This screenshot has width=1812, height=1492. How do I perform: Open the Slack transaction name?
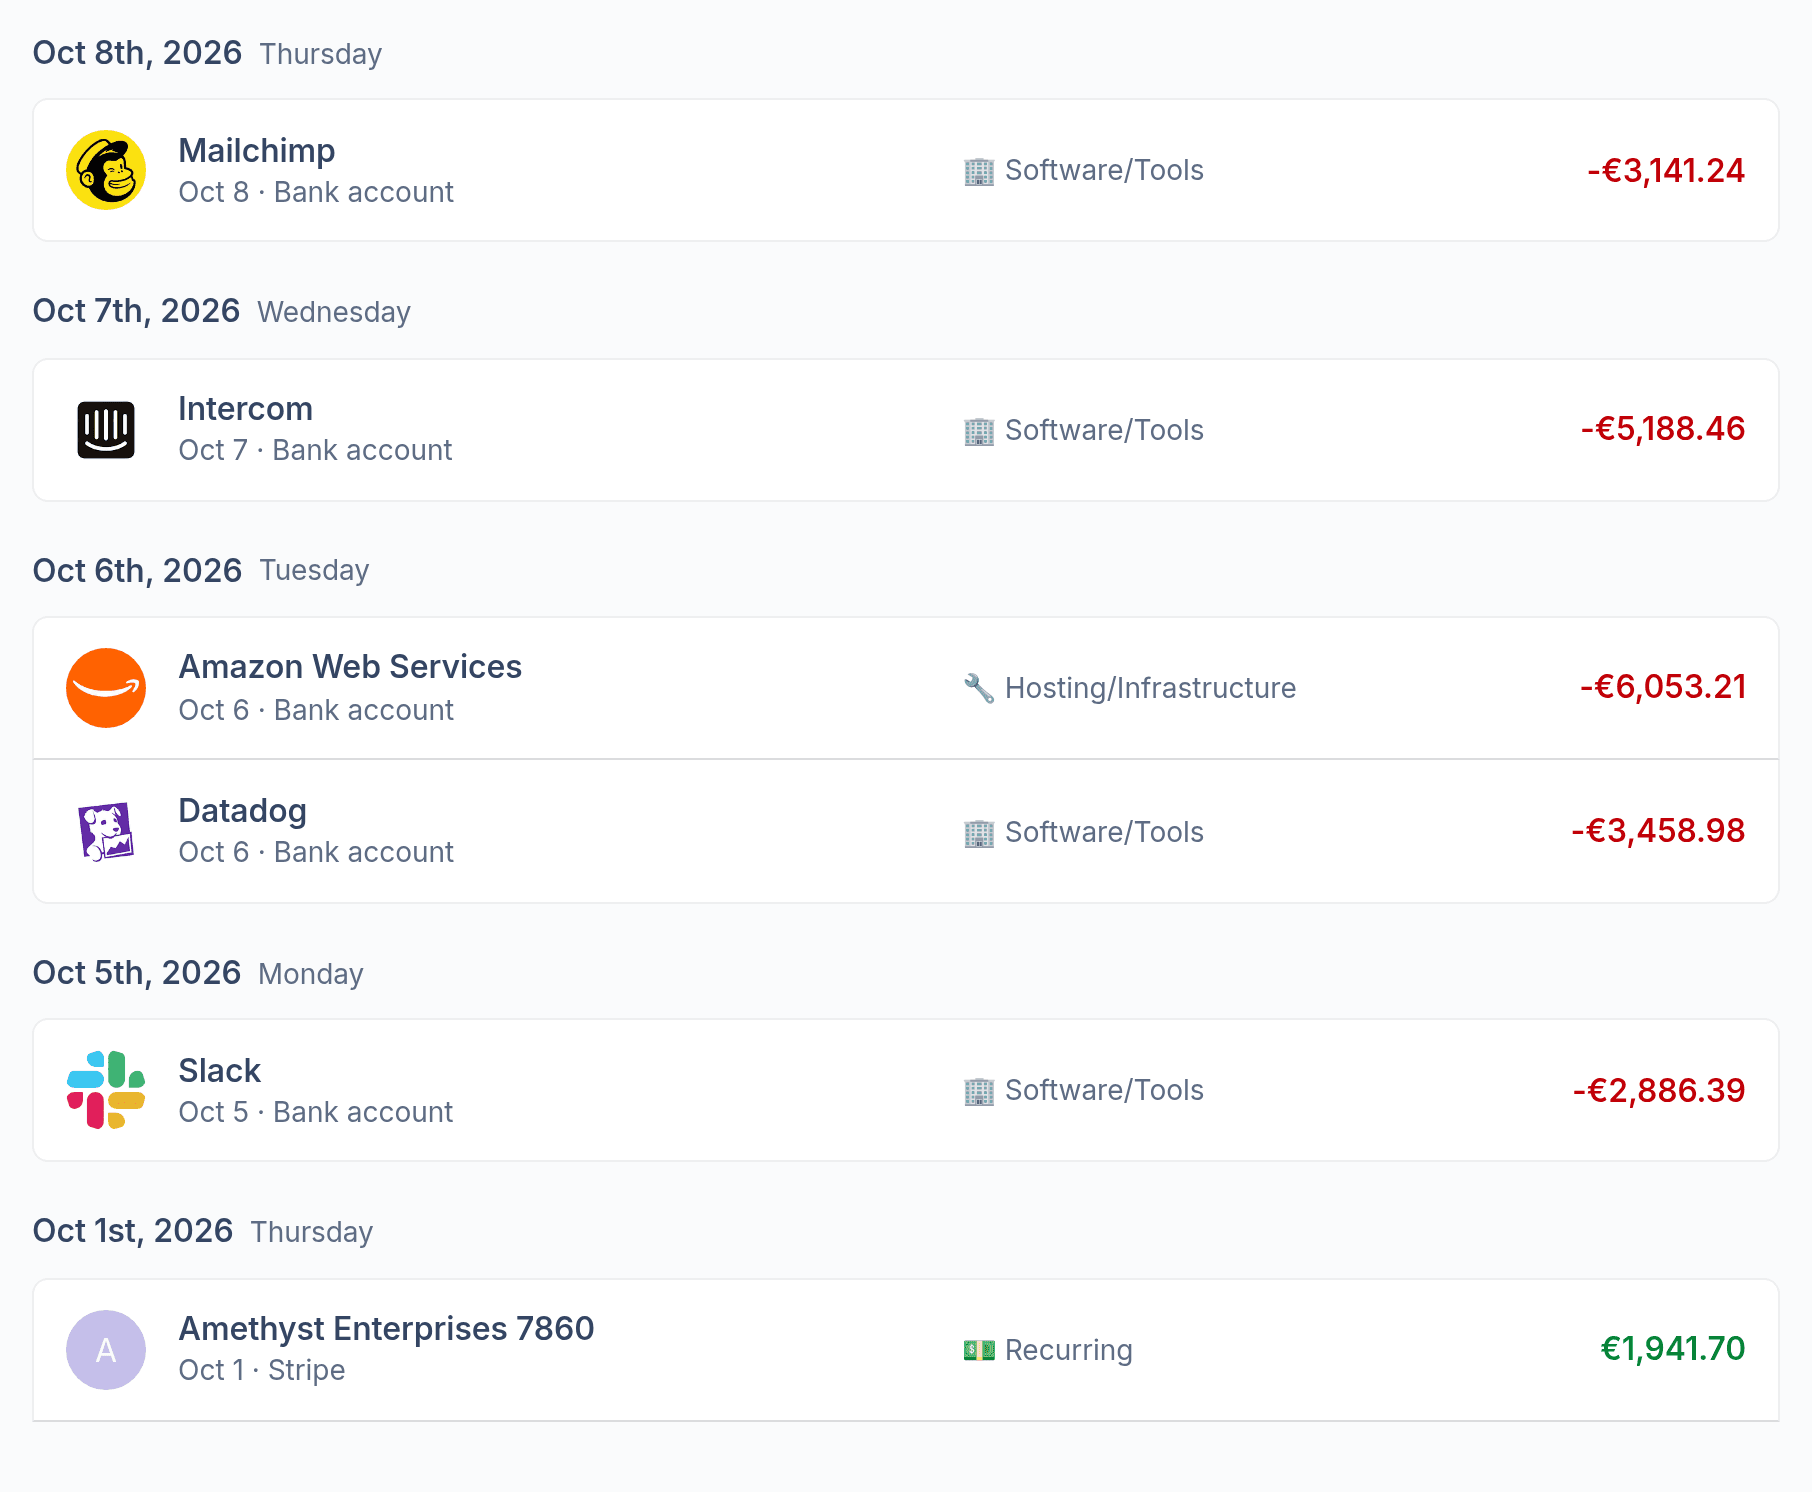220,1071
